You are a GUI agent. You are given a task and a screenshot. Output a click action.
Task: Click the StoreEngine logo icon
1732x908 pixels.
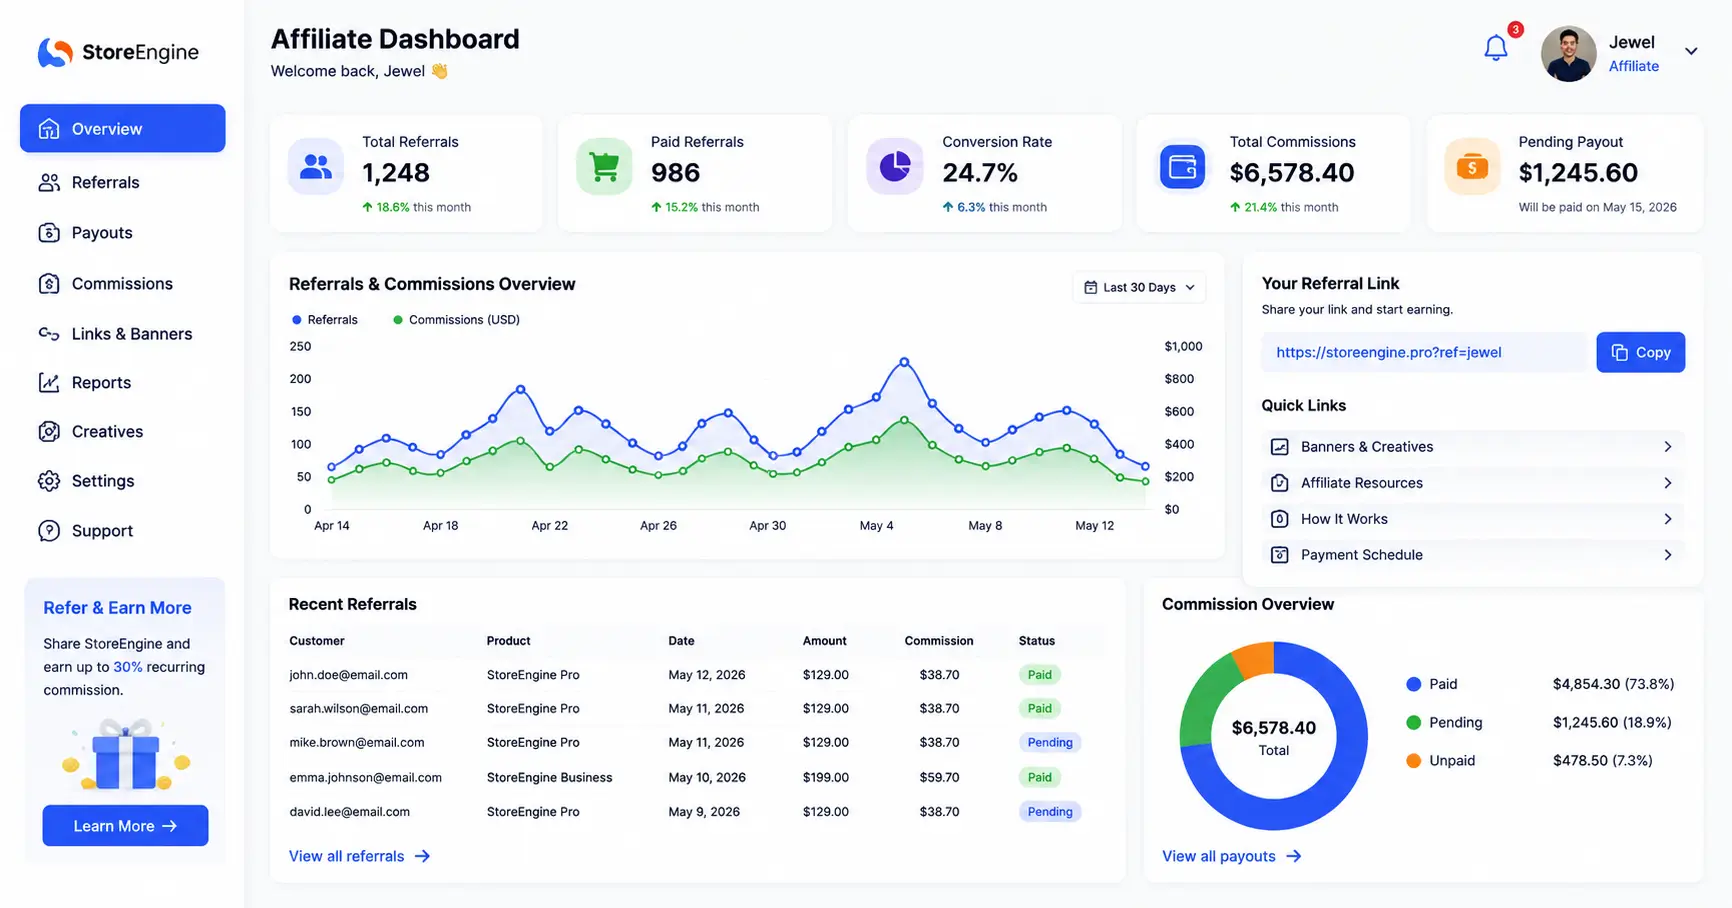(55, 52)
